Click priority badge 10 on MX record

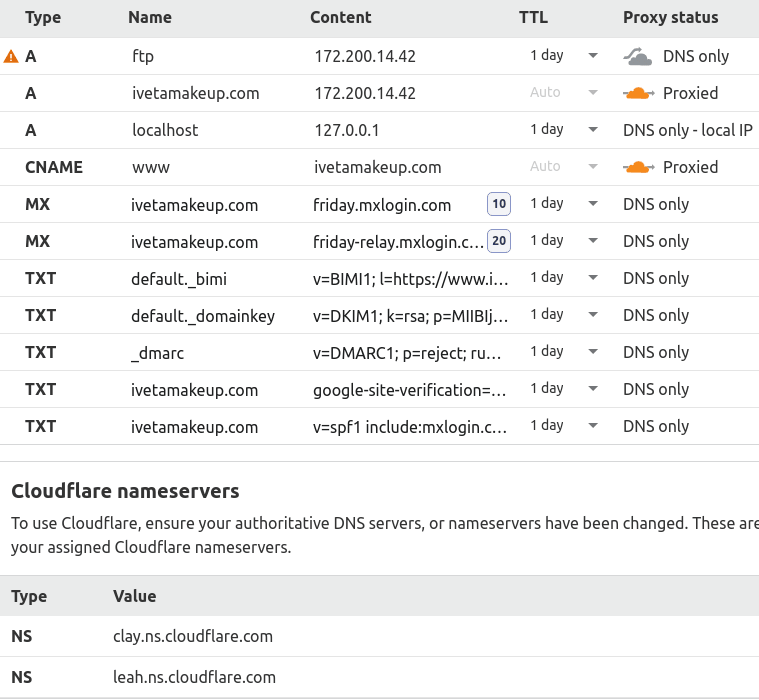(x=499, y=204)
